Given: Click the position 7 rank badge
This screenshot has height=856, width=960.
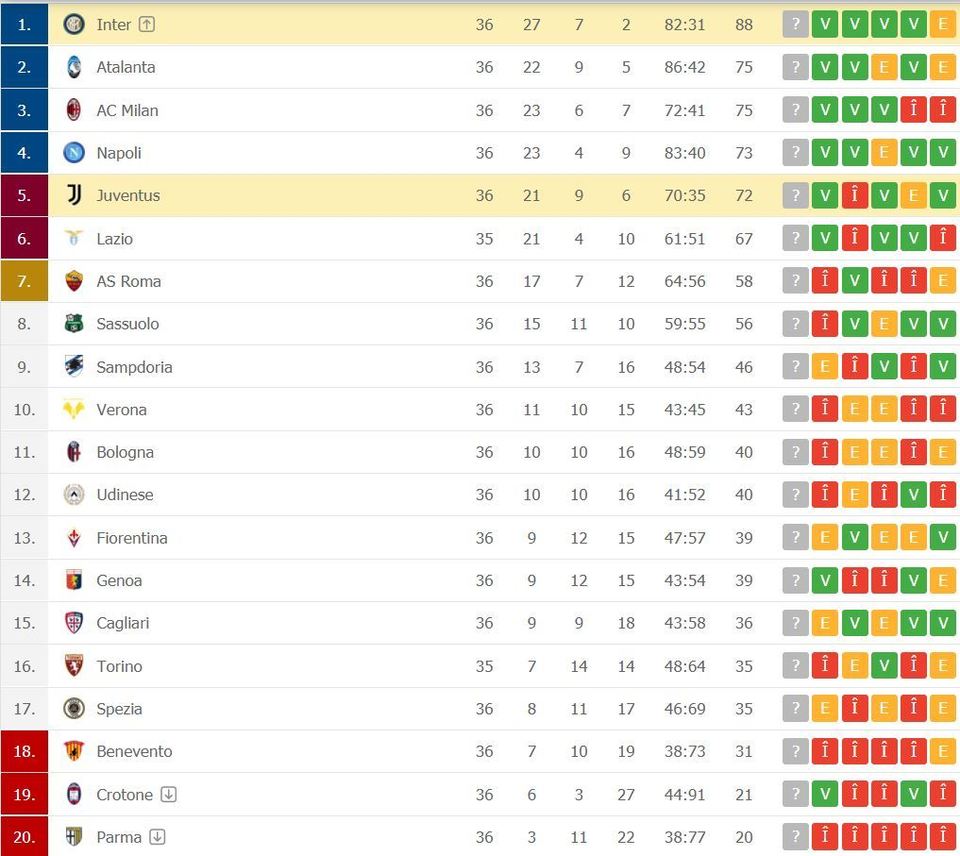Looking at the screenshot, I should pyautogui.click(x=24, y=281).
